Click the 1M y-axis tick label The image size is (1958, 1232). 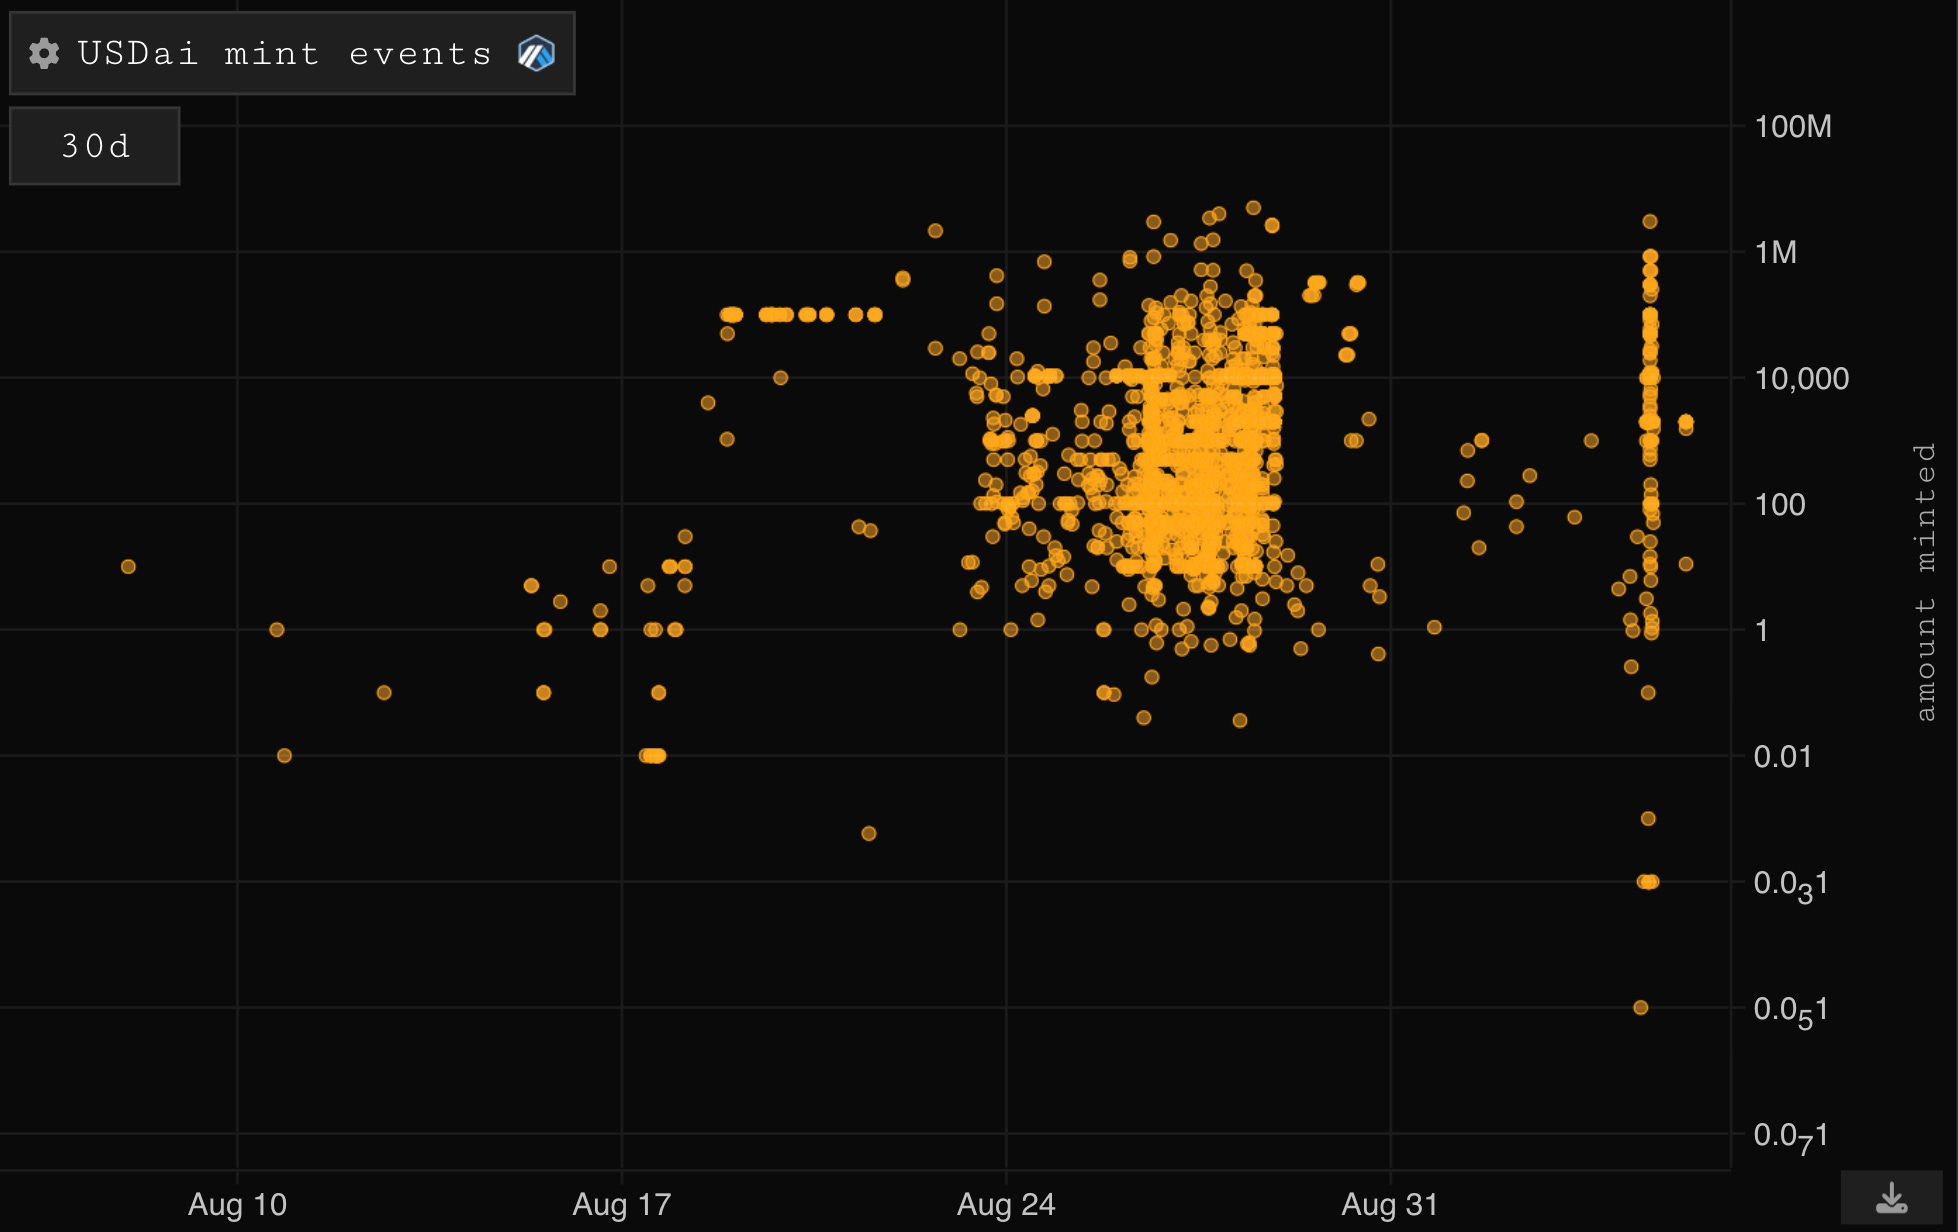coord(1776,253)
